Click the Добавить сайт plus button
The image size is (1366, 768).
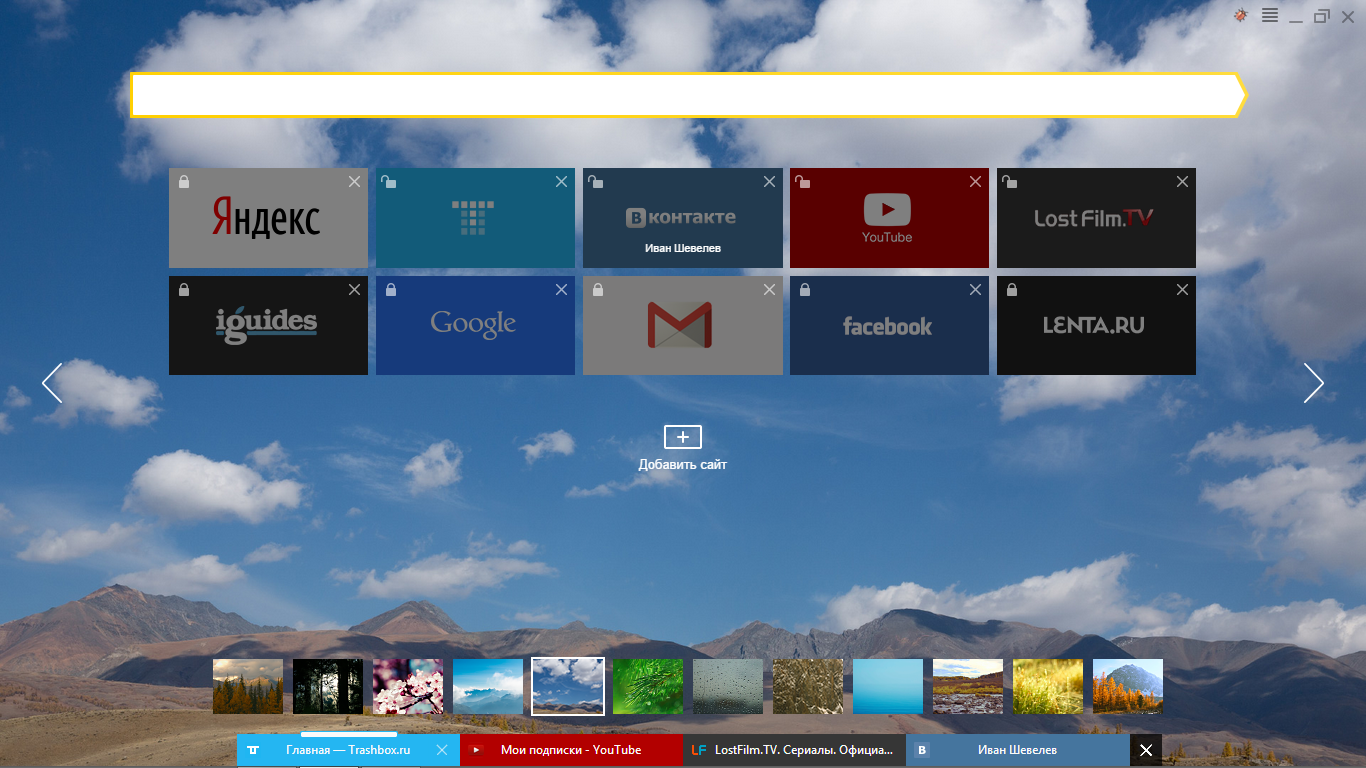point(683,437)
